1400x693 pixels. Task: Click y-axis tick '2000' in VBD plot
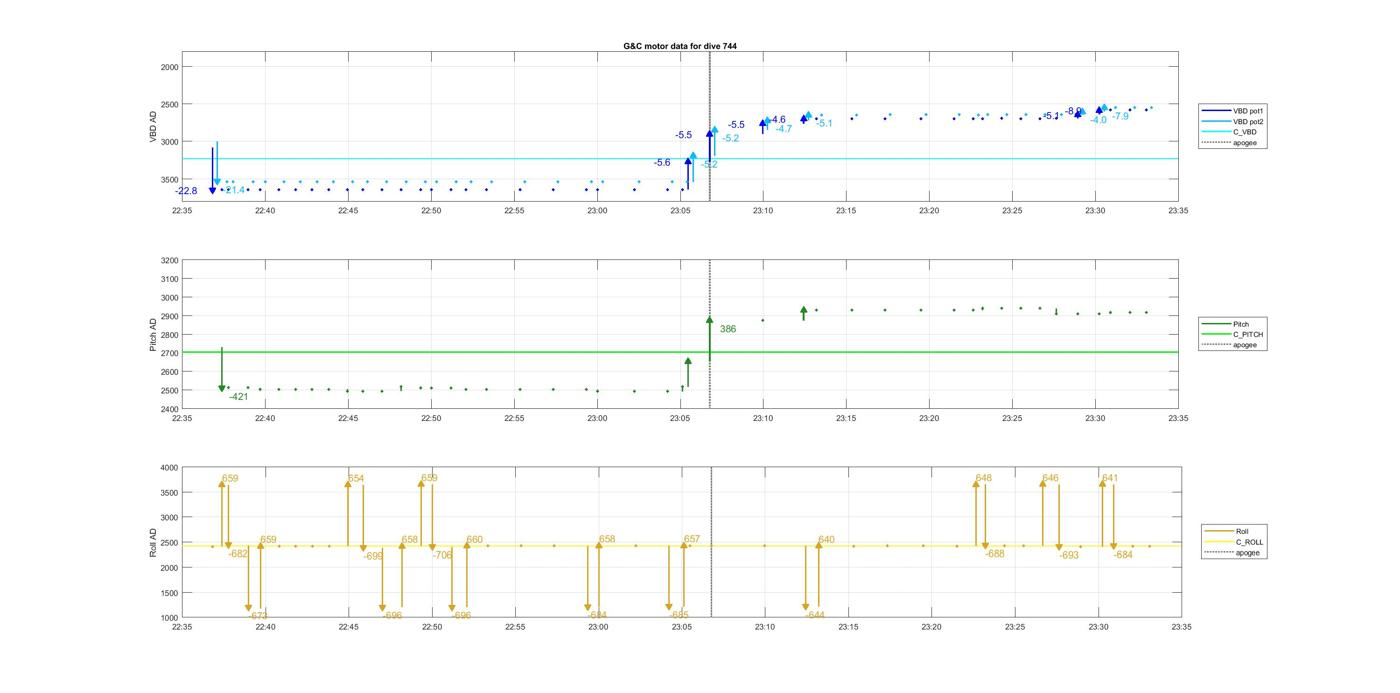point(169,66)
